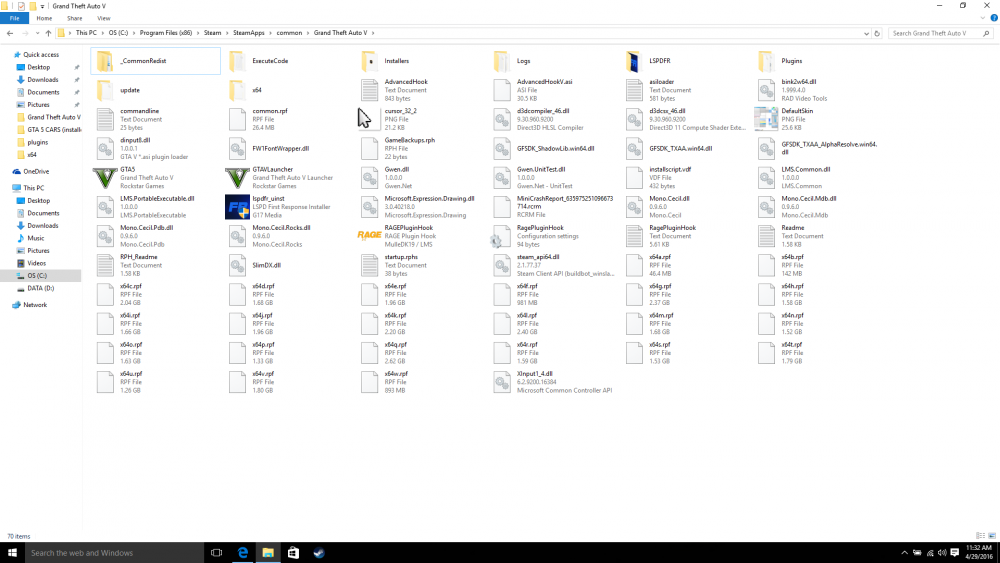This screenshot has height=563, width=1000.
Task: Open the Share ribbon tab
Action: point(75,18)
